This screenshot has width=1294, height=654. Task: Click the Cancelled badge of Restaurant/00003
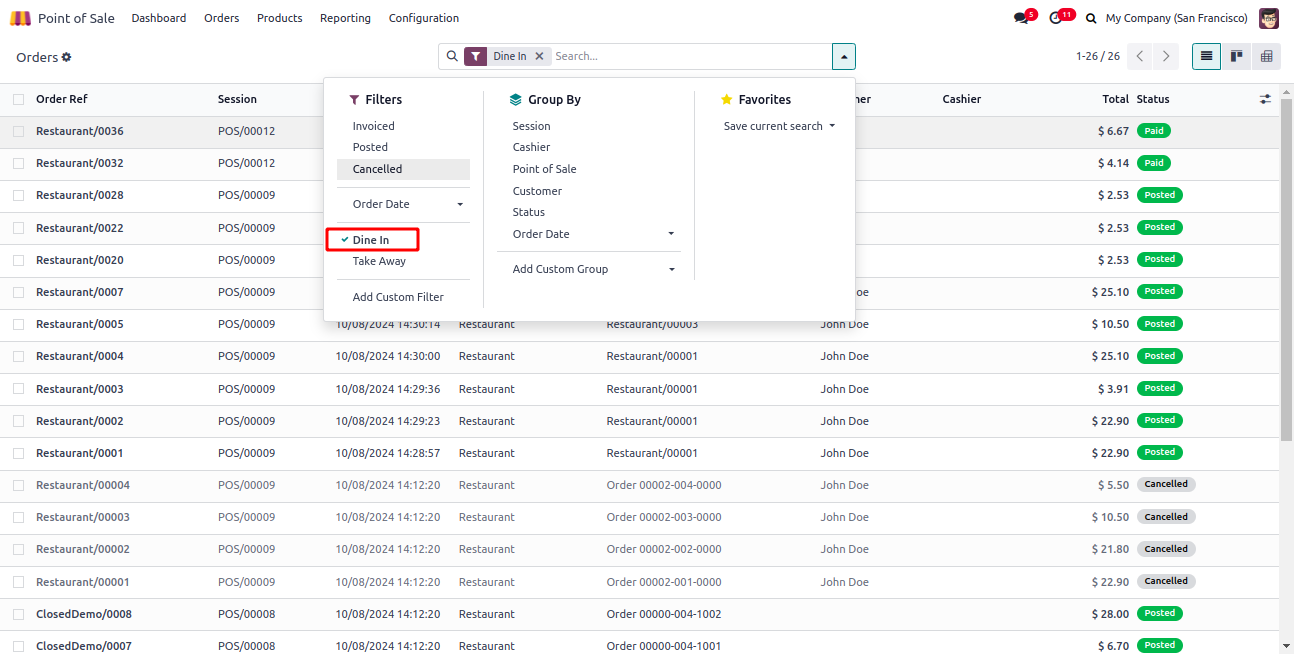[1166, 517]
